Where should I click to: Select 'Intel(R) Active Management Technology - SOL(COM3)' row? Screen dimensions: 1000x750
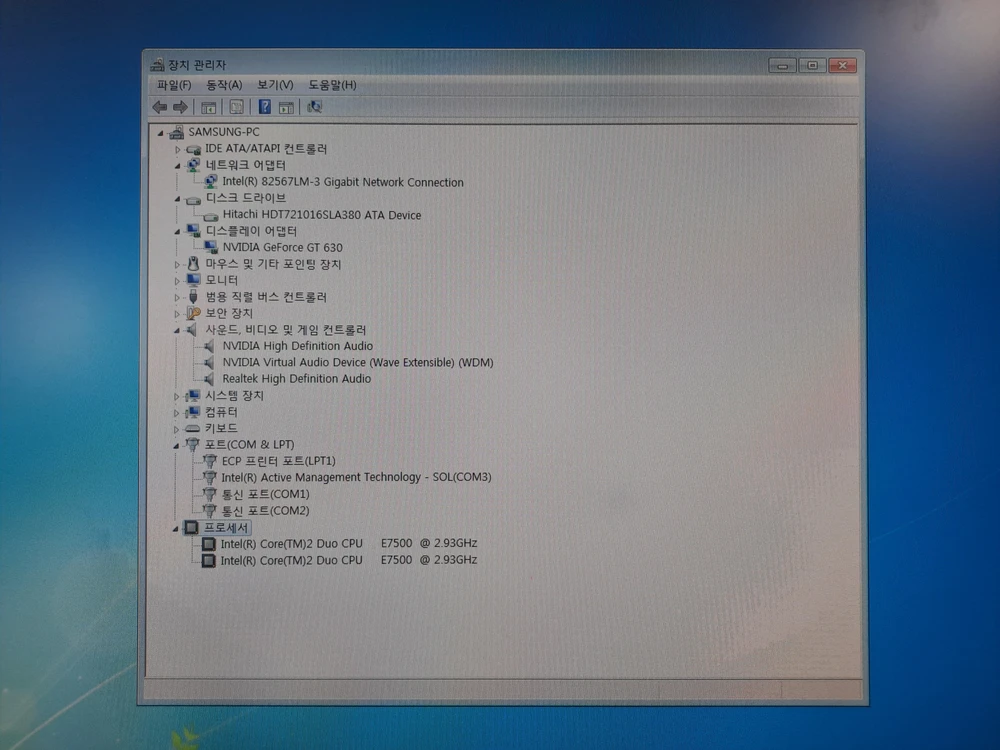tap(346, 477)
